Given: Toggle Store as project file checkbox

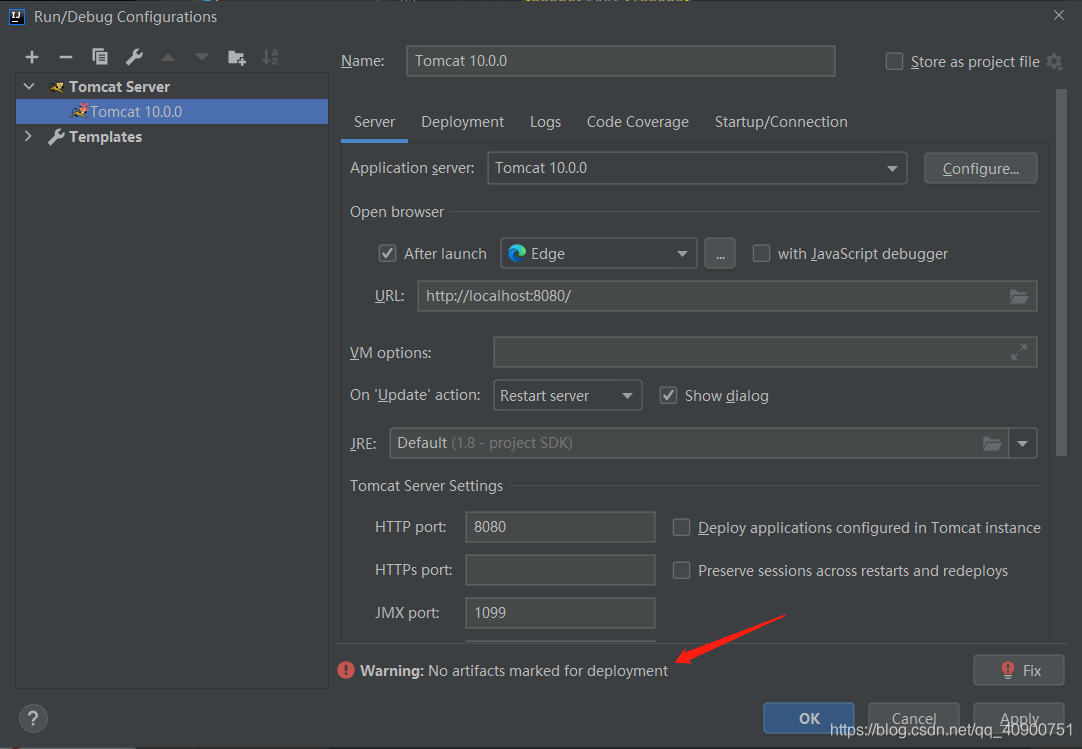Looking at the screenshot, I should tap(894, 61).
